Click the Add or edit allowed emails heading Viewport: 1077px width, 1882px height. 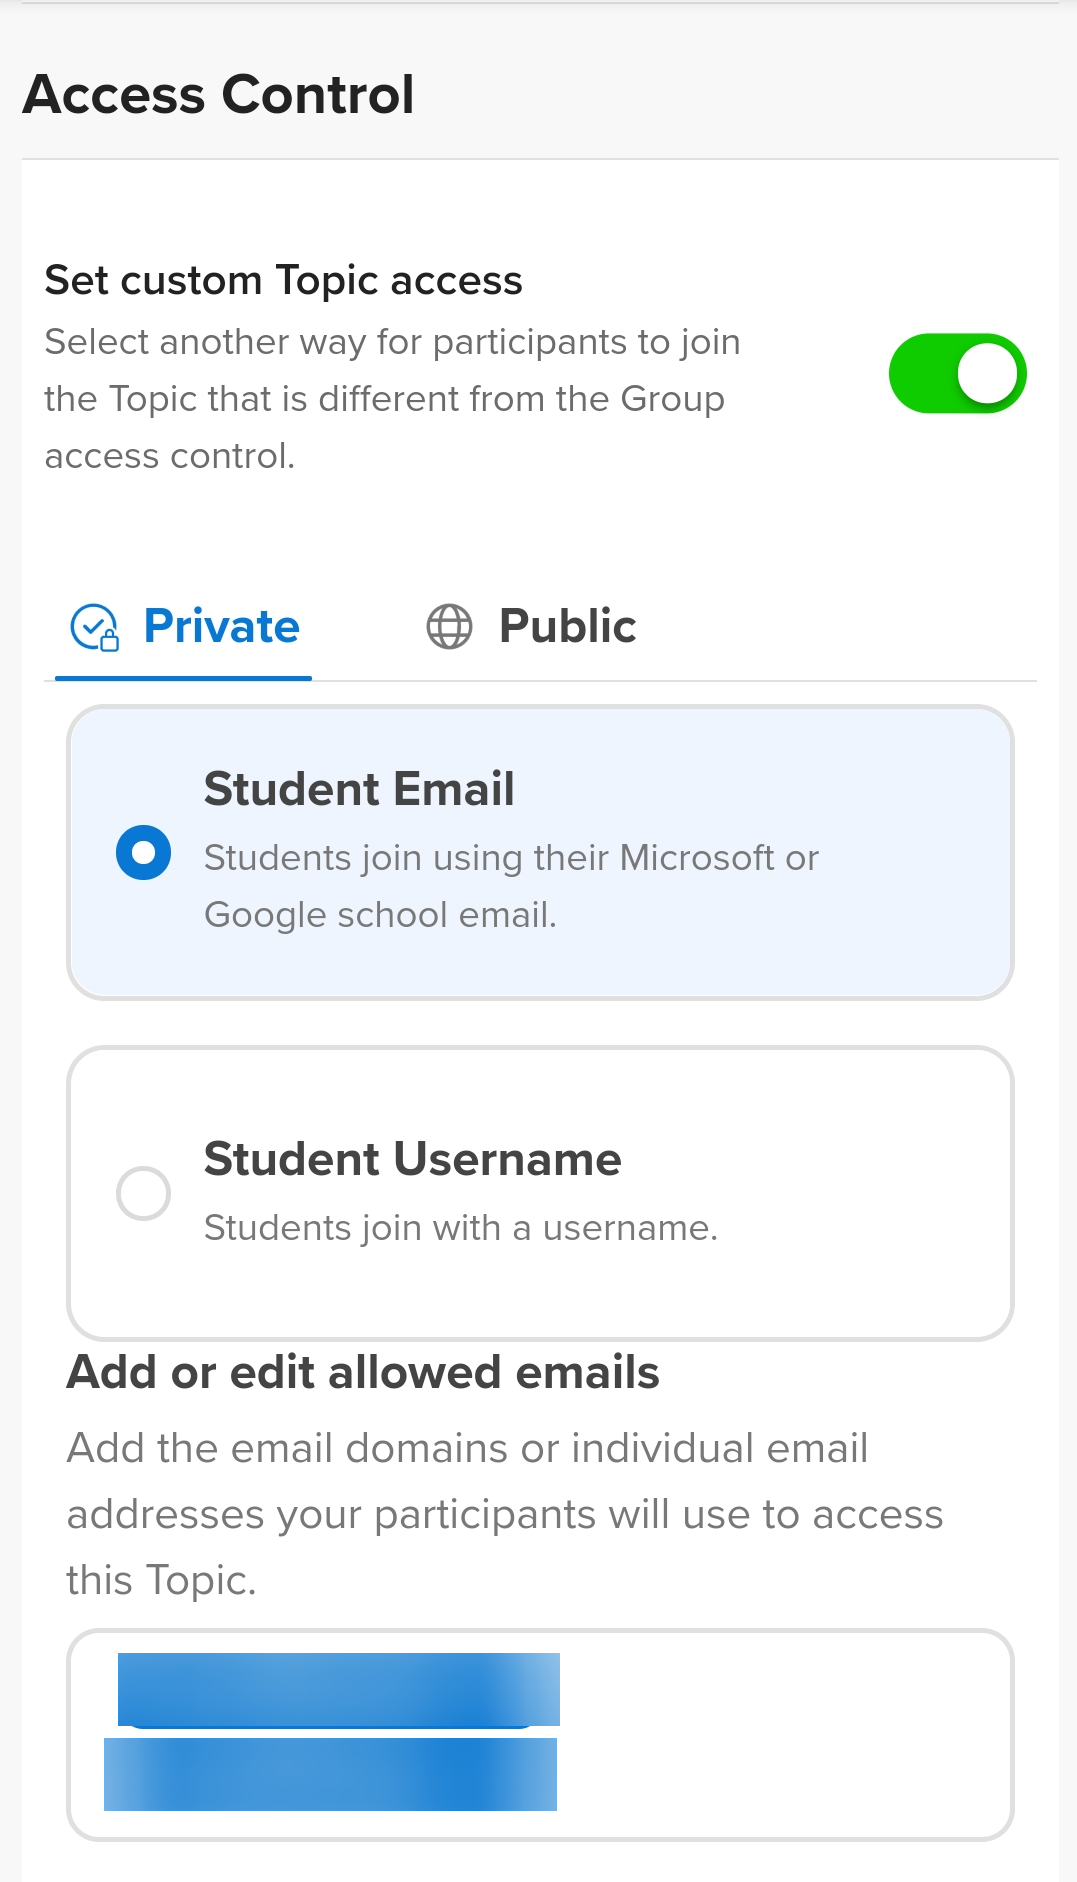pyautogui.click(x=363, y=1373)
